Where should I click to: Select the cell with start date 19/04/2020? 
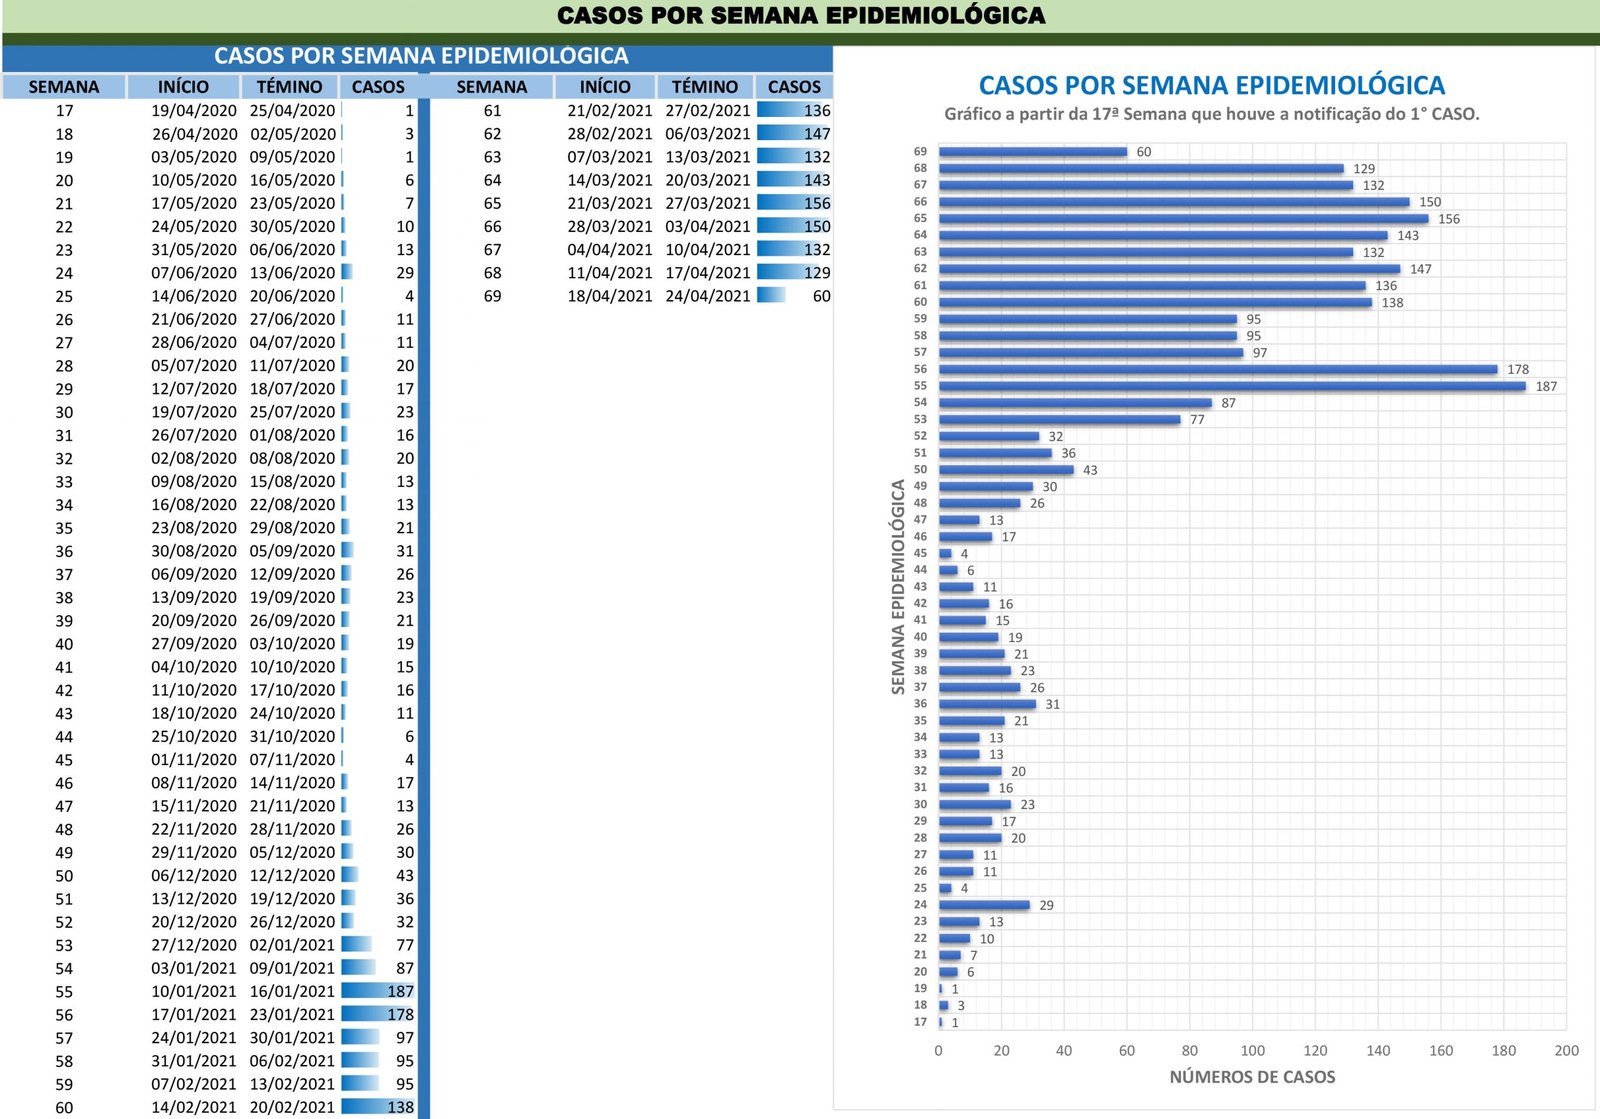[194, 111]
